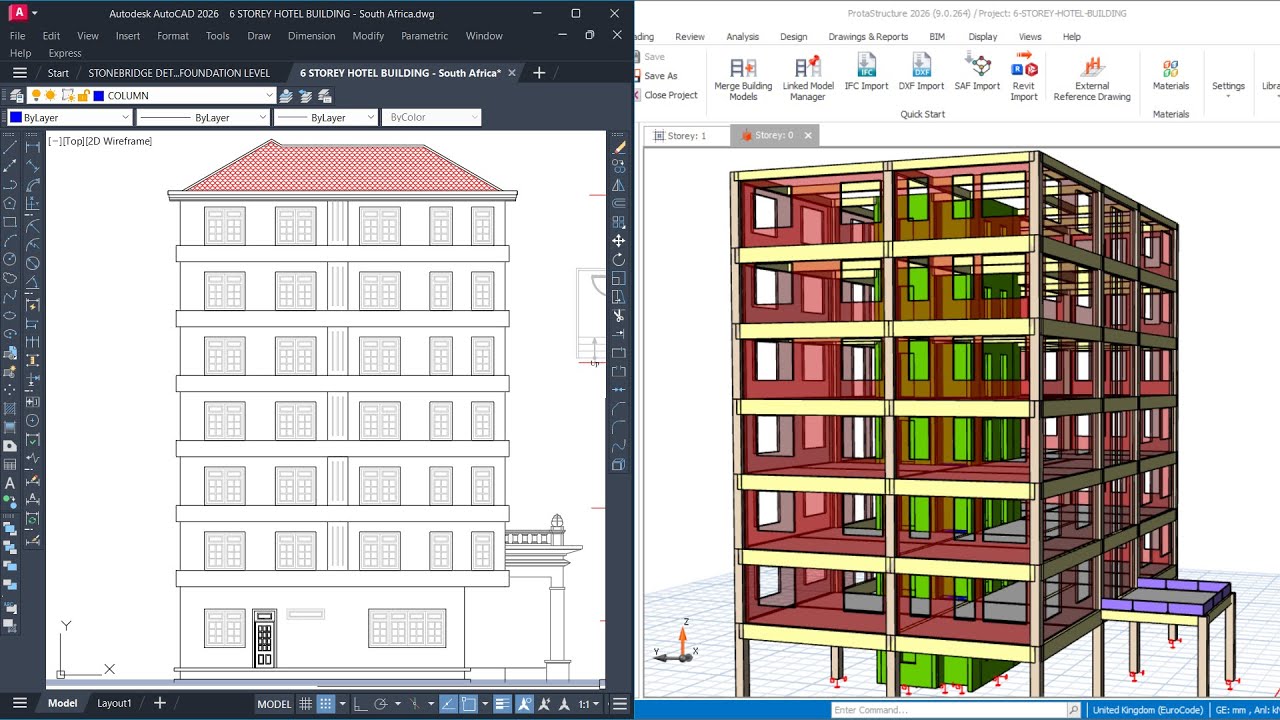Screen dimensions: 1280x720
Task: Select the Mirror tool in modify toolbar
Action: (619, 185)
